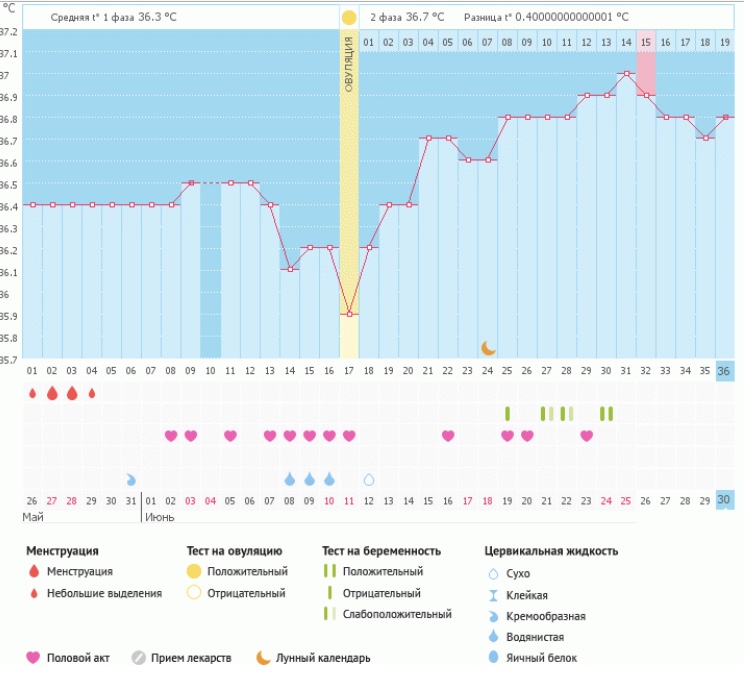744x678 pixels.
Task: Click the Отрицательный ovulation test legend circle
Action: coord(193,593)
